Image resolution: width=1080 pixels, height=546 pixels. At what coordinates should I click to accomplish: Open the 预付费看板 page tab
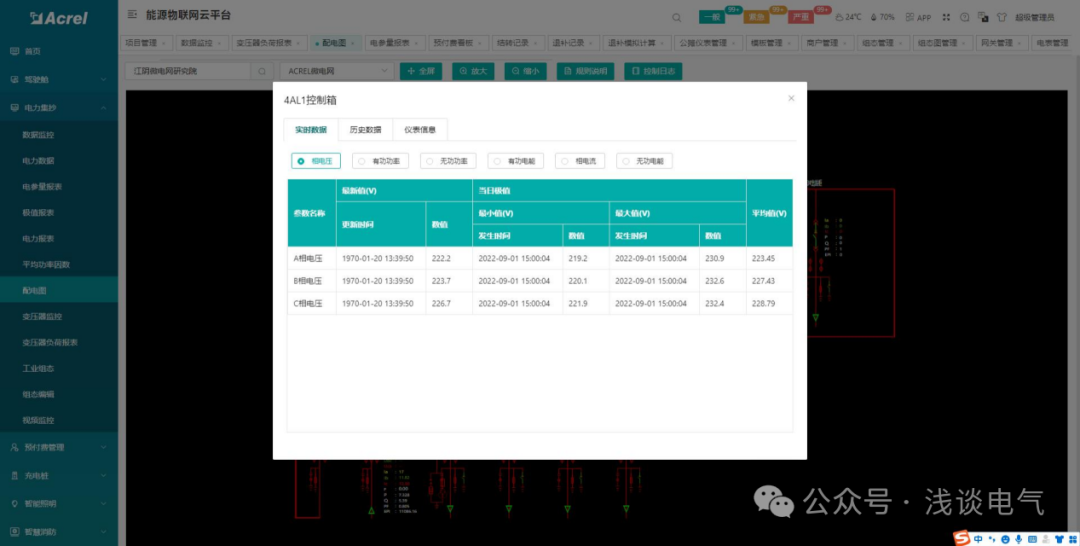[457, 43]
